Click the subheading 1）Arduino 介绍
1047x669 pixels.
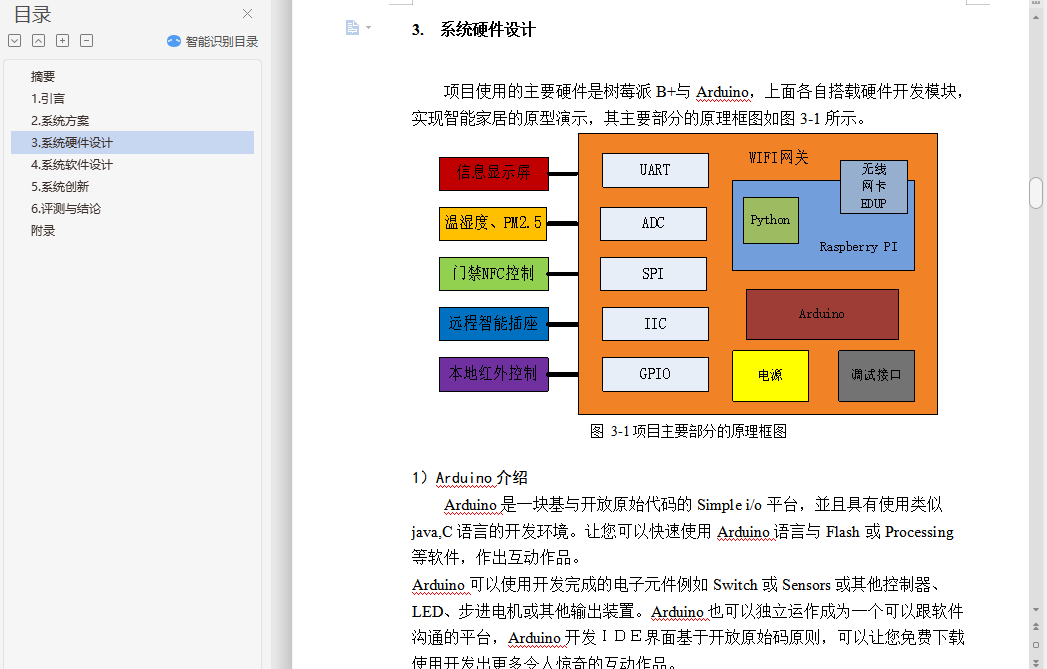[x=469, y=478]
